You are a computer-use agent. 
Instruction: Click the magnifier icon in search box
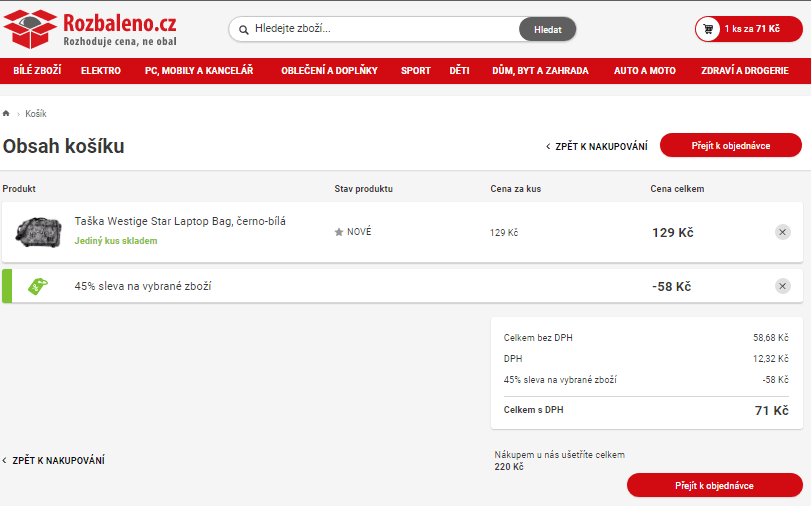click(x=243, y=29)
